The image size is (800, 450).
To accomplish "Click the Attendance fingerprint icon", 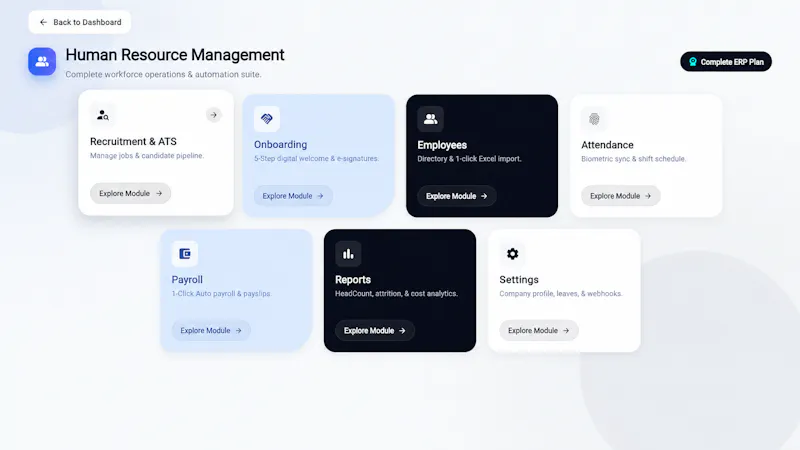I will tap(594, 119).
